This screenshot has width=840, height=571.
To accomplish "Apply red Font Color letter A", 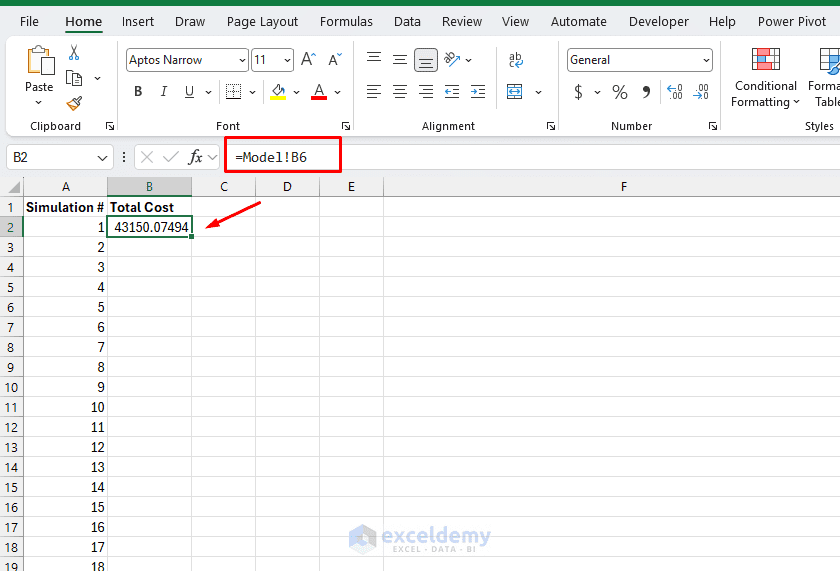I will point(319,92).
